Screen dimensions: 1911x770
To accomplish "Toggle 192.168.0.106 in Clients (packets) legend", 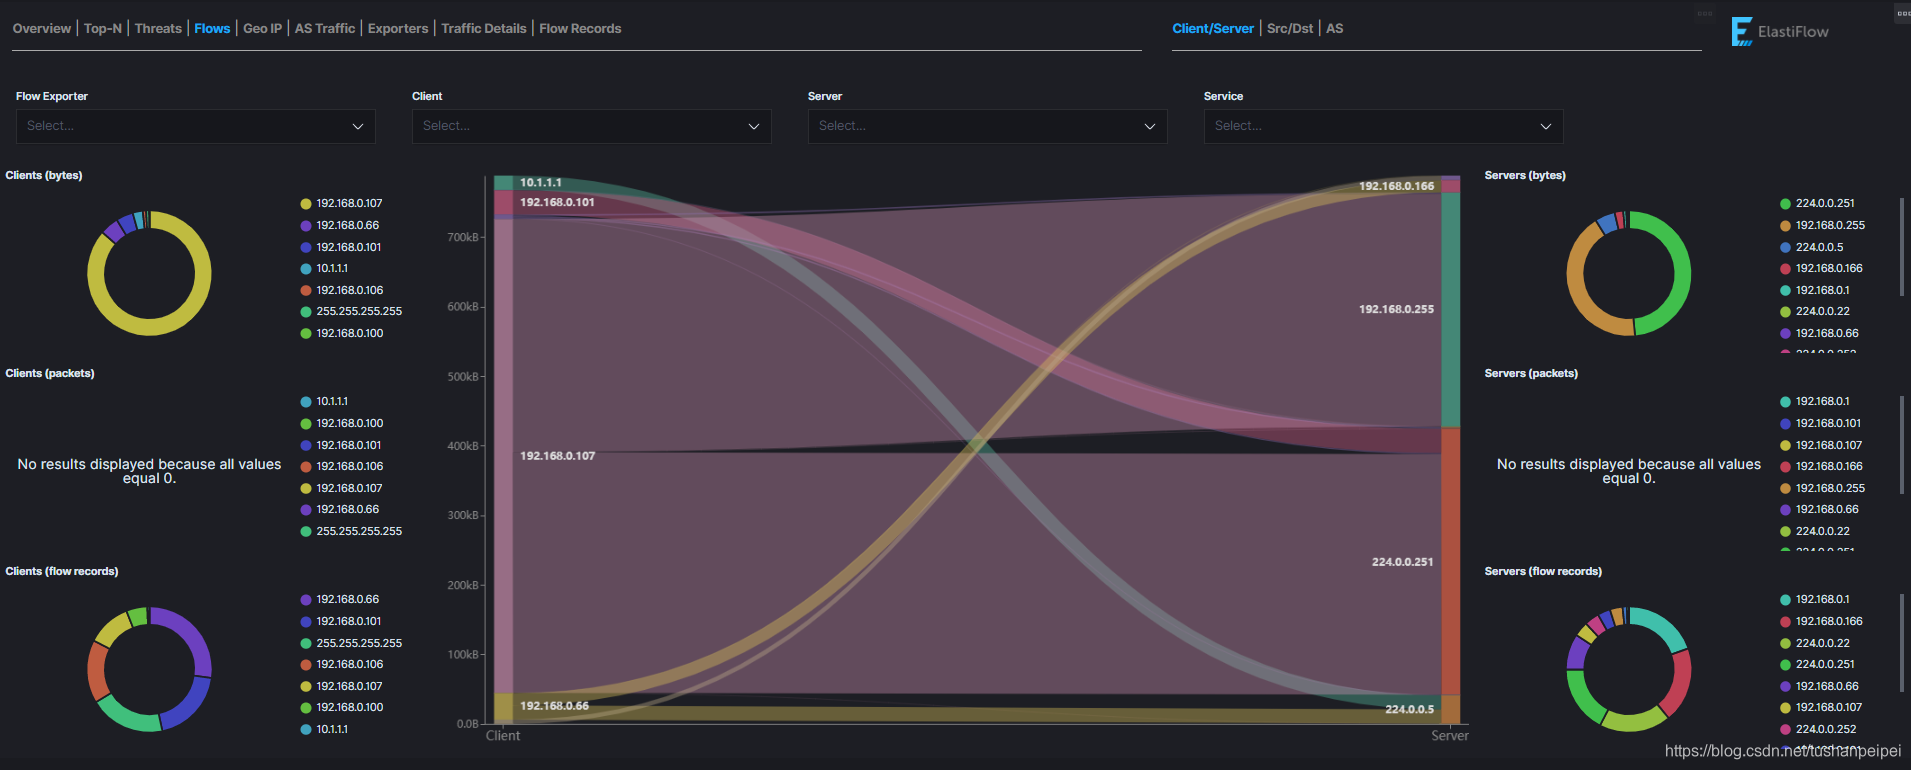I will tap(342, 467).
